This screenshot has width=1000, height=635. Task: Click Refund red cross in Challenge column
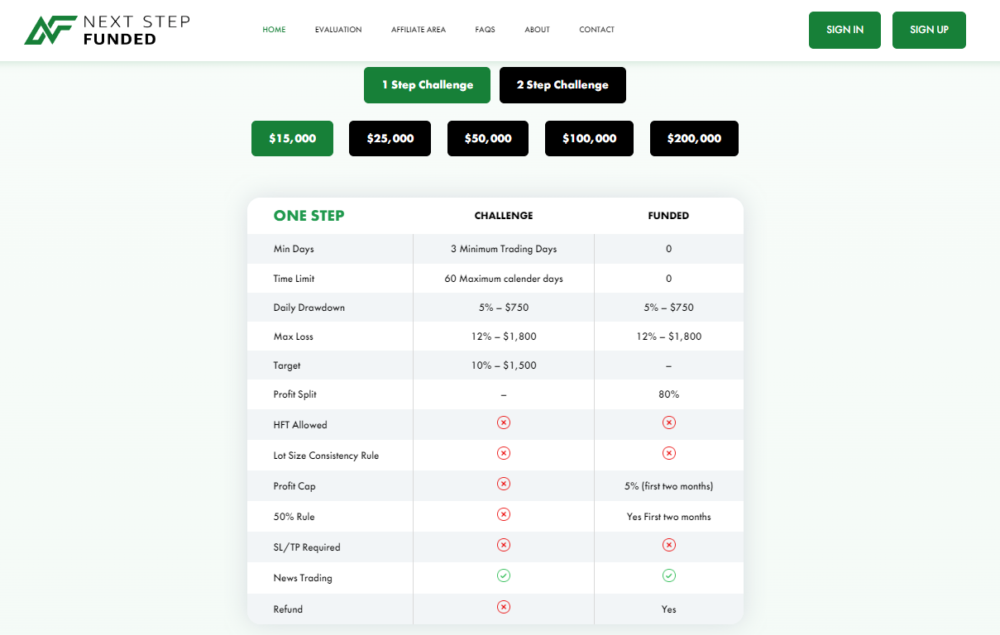(x=503, y=607)
